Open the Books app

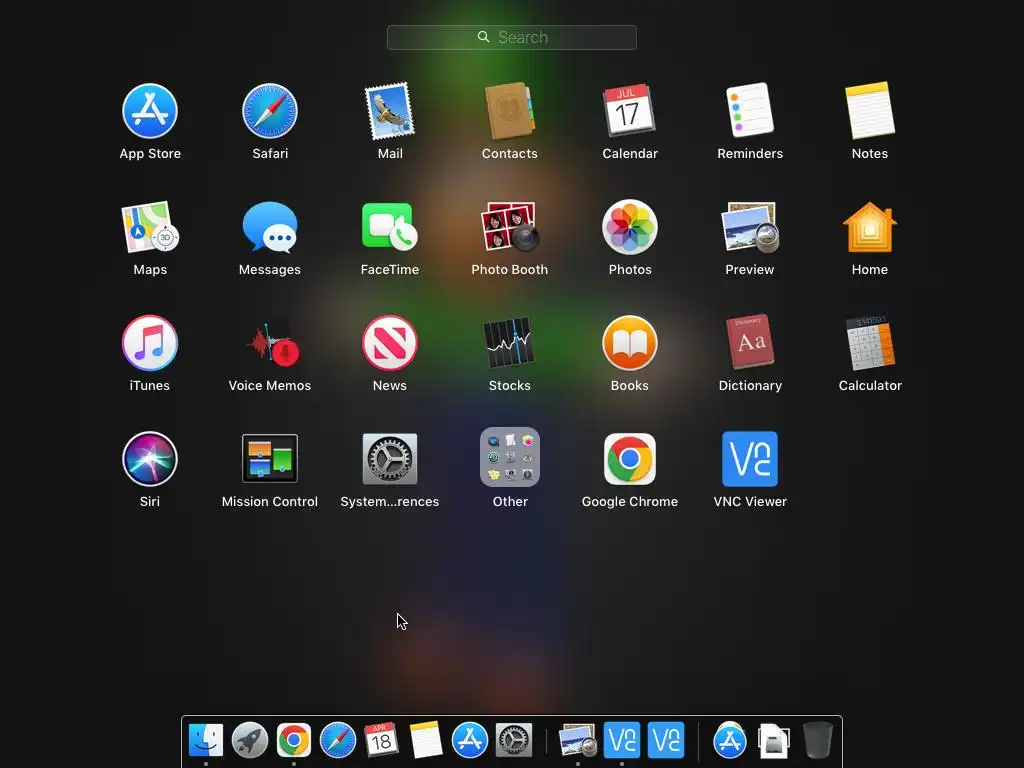pyautogui.click(x=630, y=343)
